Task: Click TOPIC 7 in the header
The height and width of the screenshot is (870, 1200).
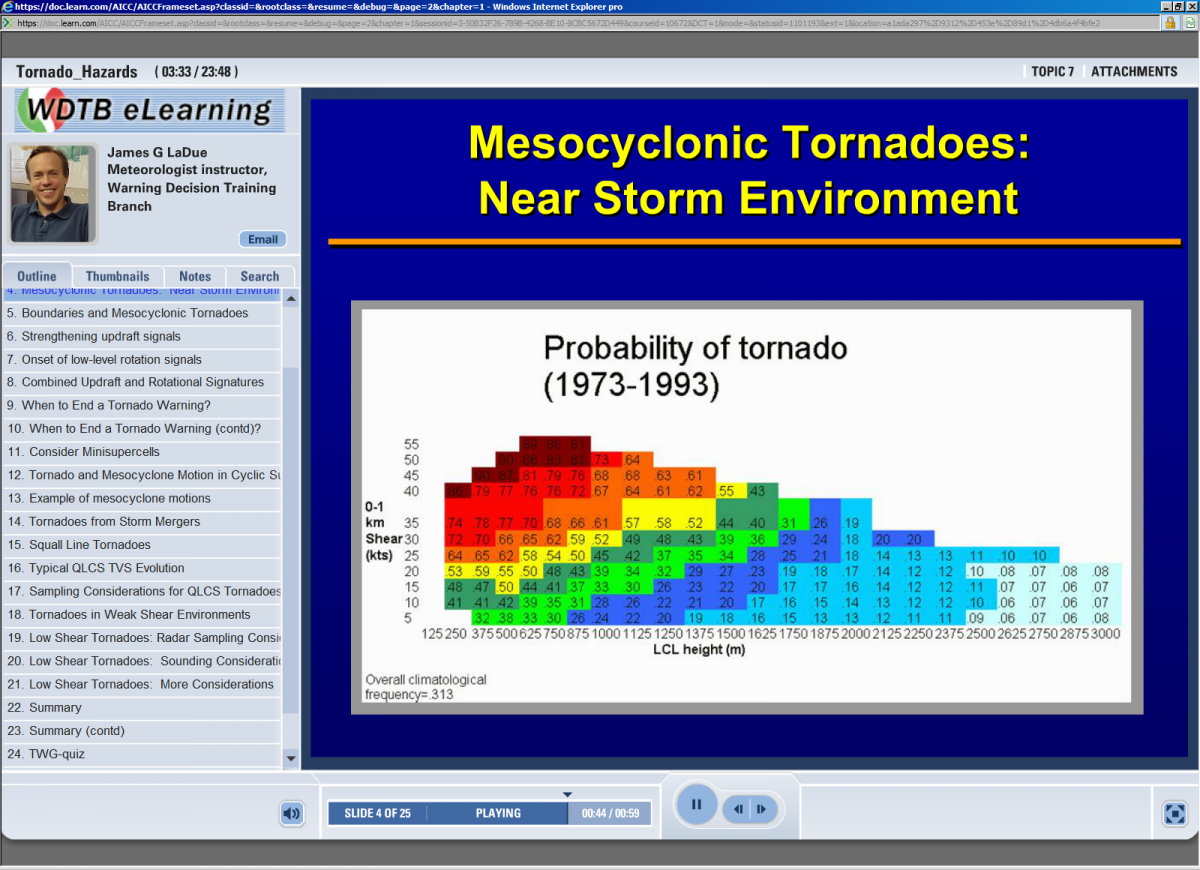Action: (x=1053, y=71)
